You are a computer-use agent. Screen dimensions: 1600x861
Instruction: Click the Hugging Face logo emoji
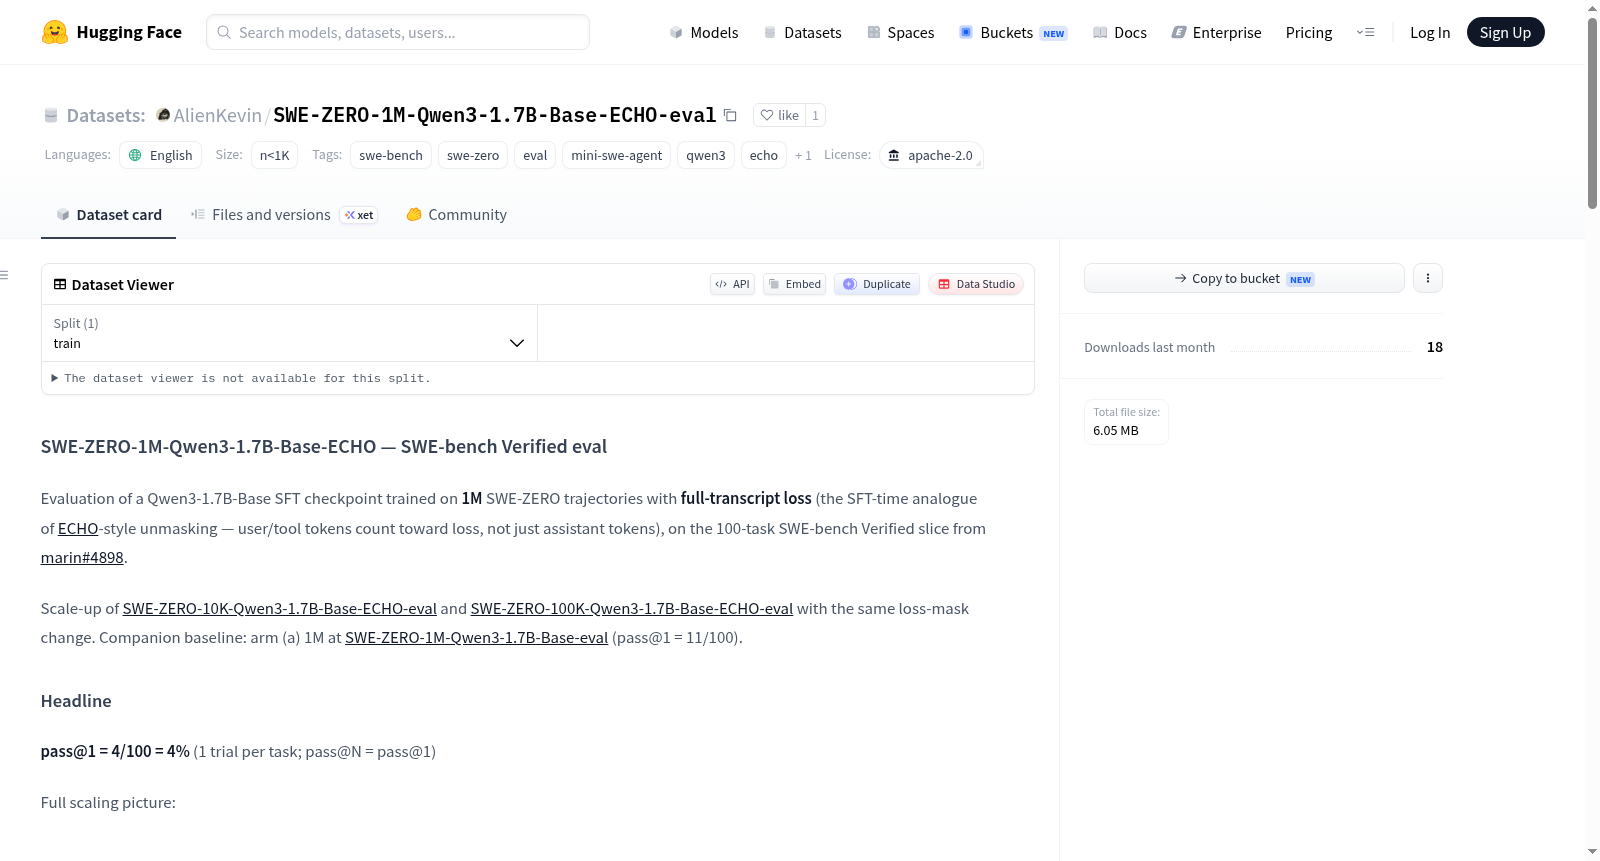[x=55, y=32]
